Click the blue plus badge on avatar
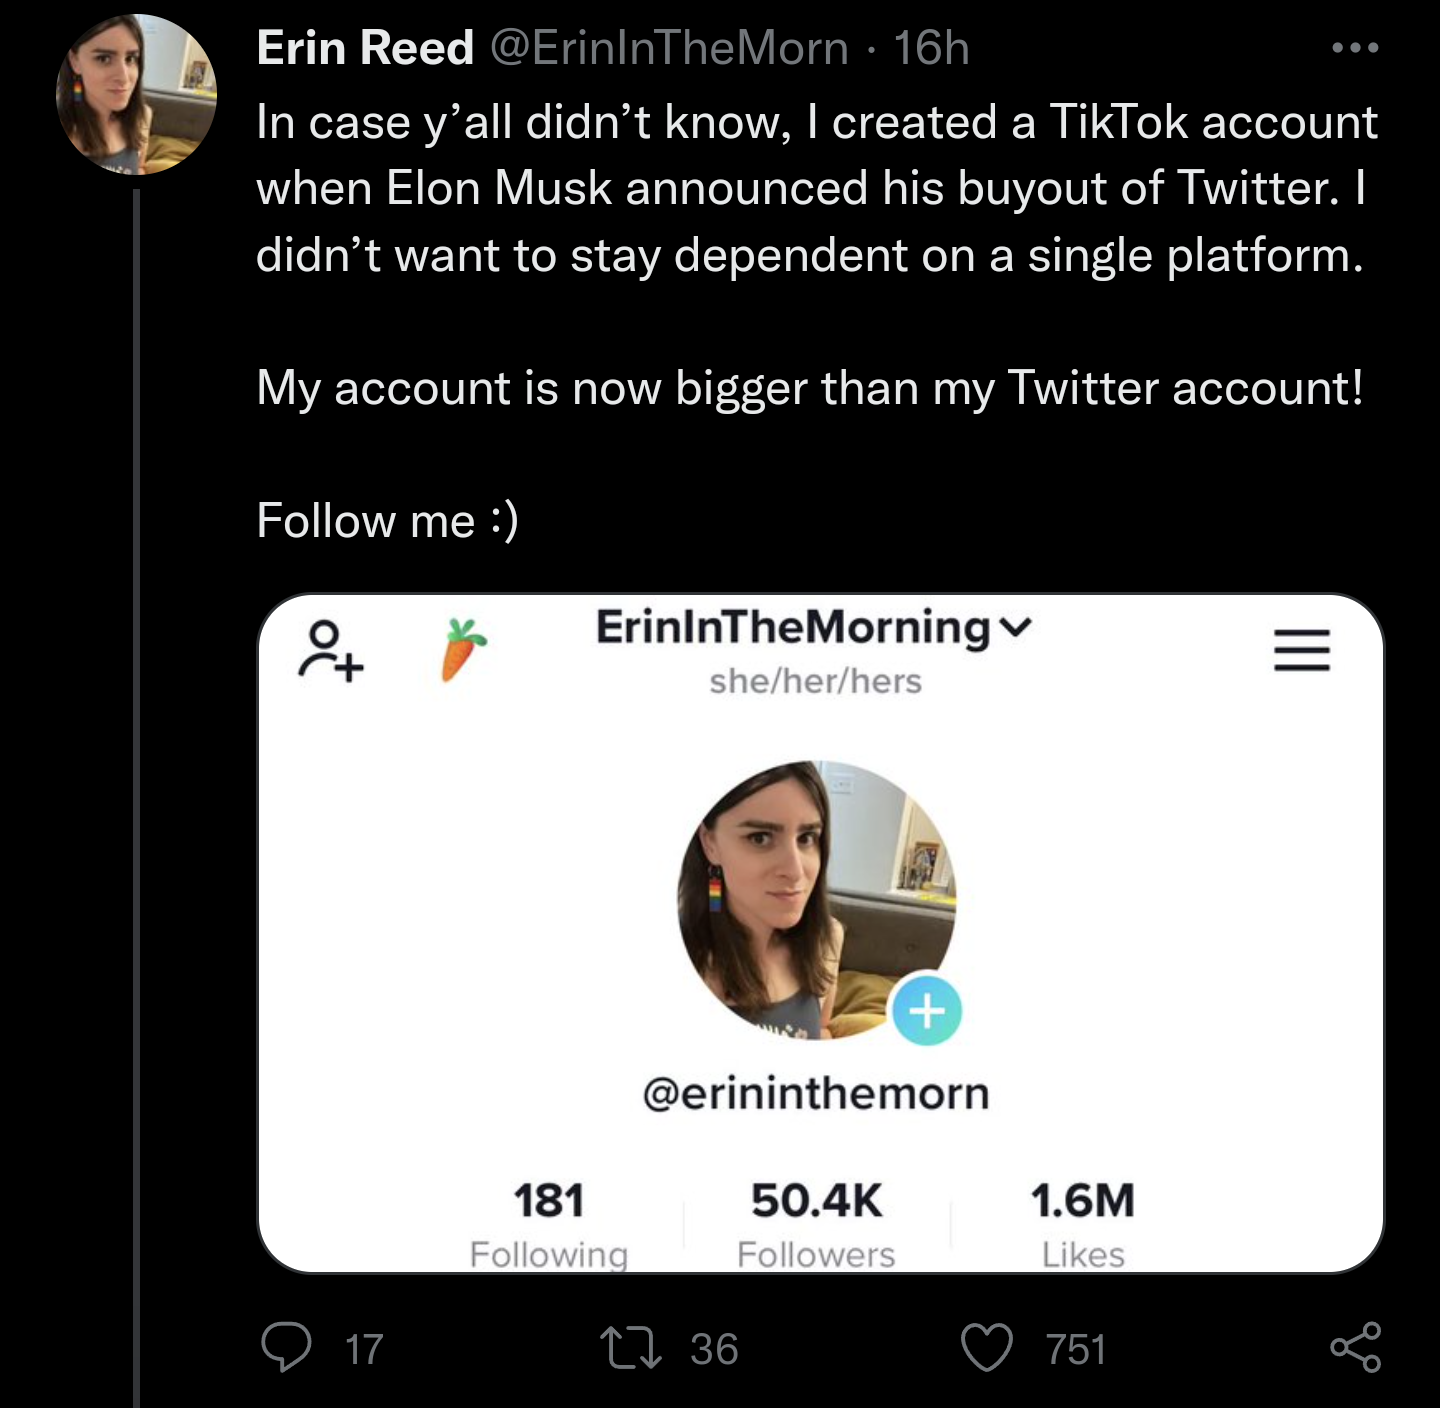 click(x=927, y=1010)
